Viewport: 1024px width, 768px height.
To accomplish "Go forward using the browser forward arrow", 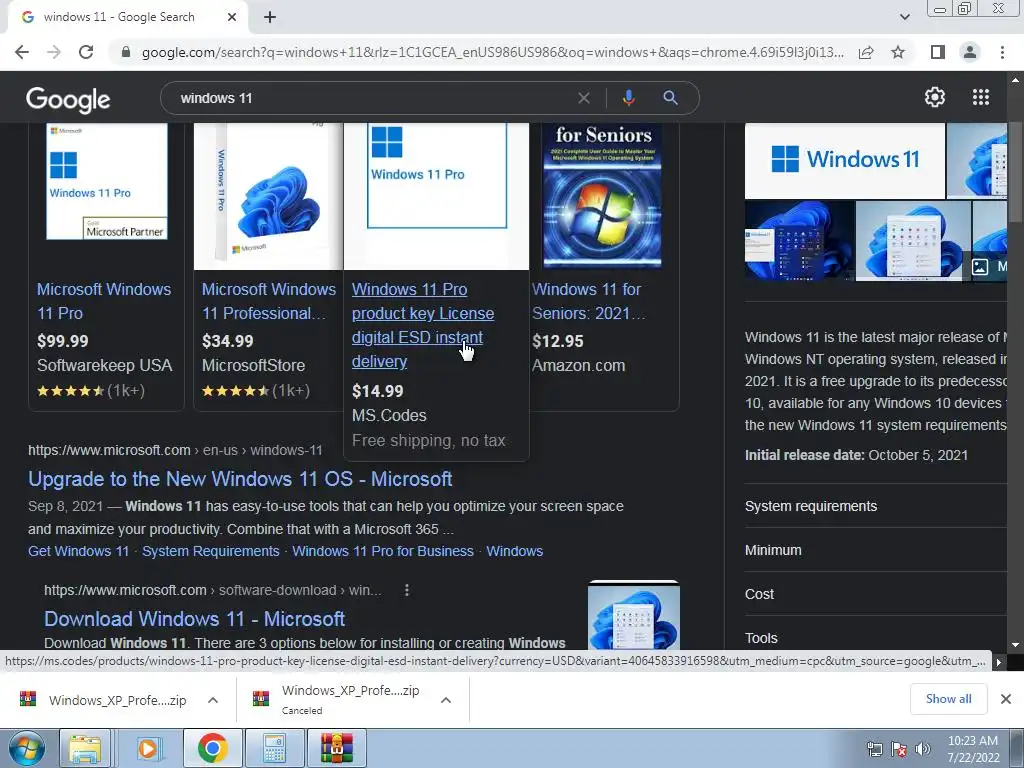I will point(54,52).
